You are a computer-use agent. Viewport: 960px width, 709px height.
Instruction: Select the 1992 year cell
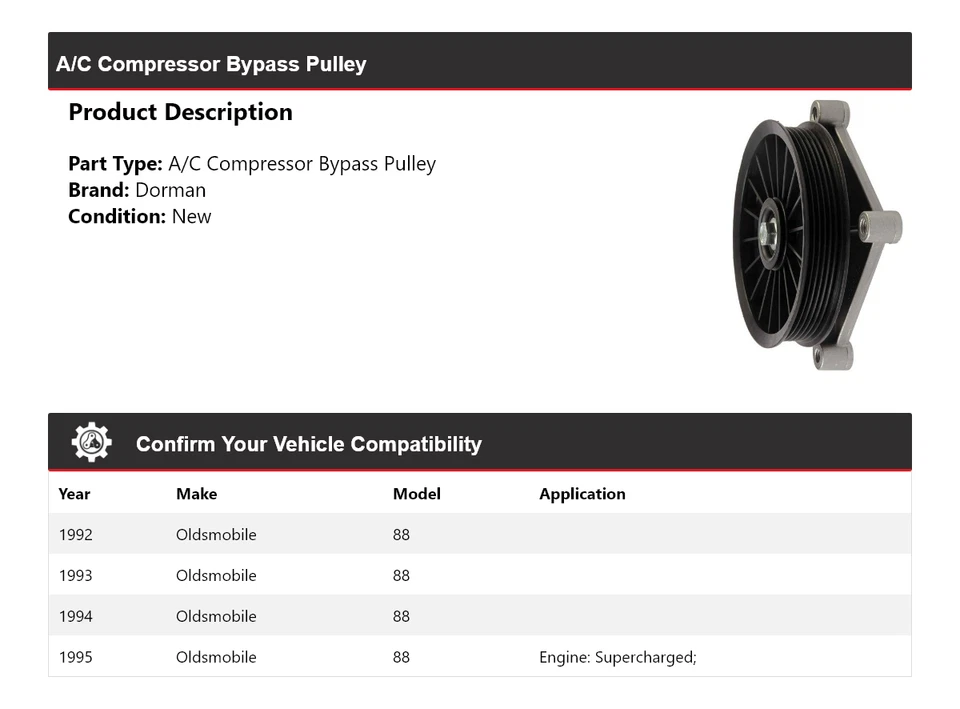tap(75, 535)
